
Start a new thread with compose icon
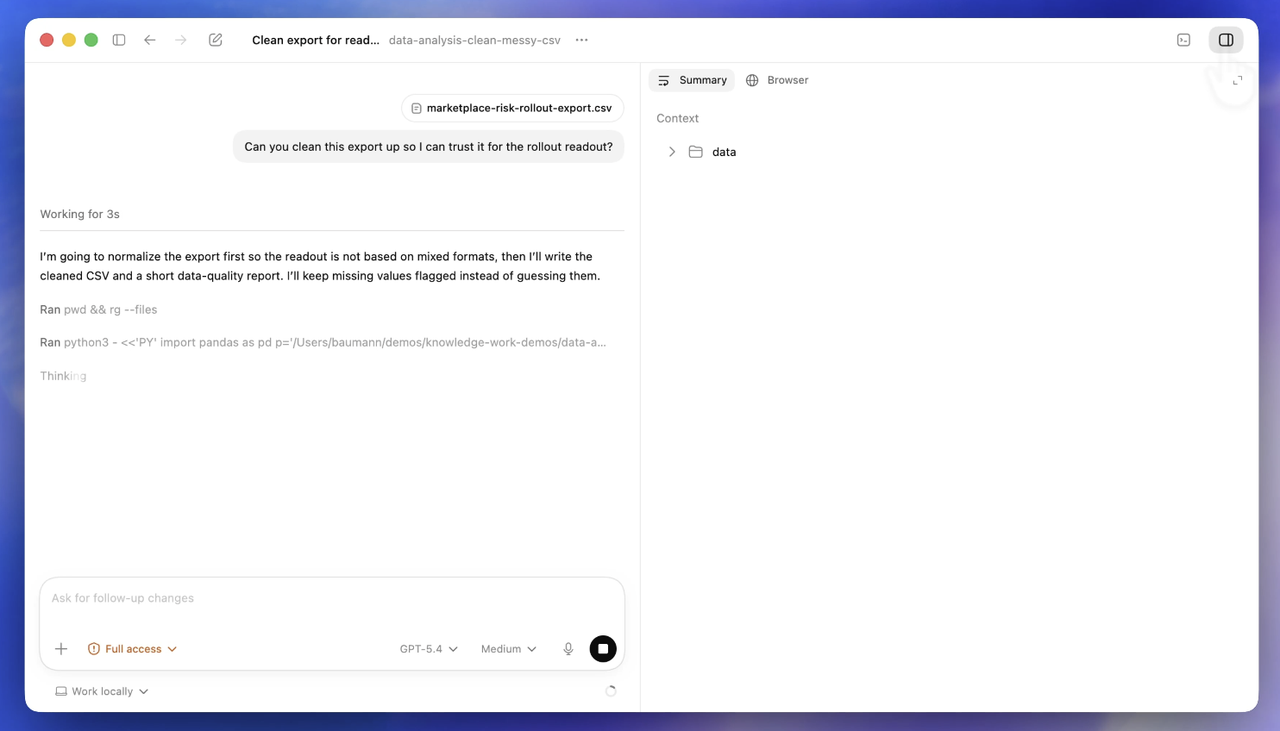click(x=215, y=40)
